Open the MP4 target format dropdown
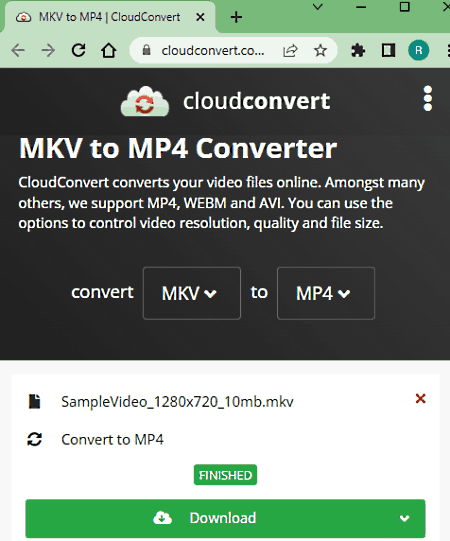The image size is (450, 541). 326,293
